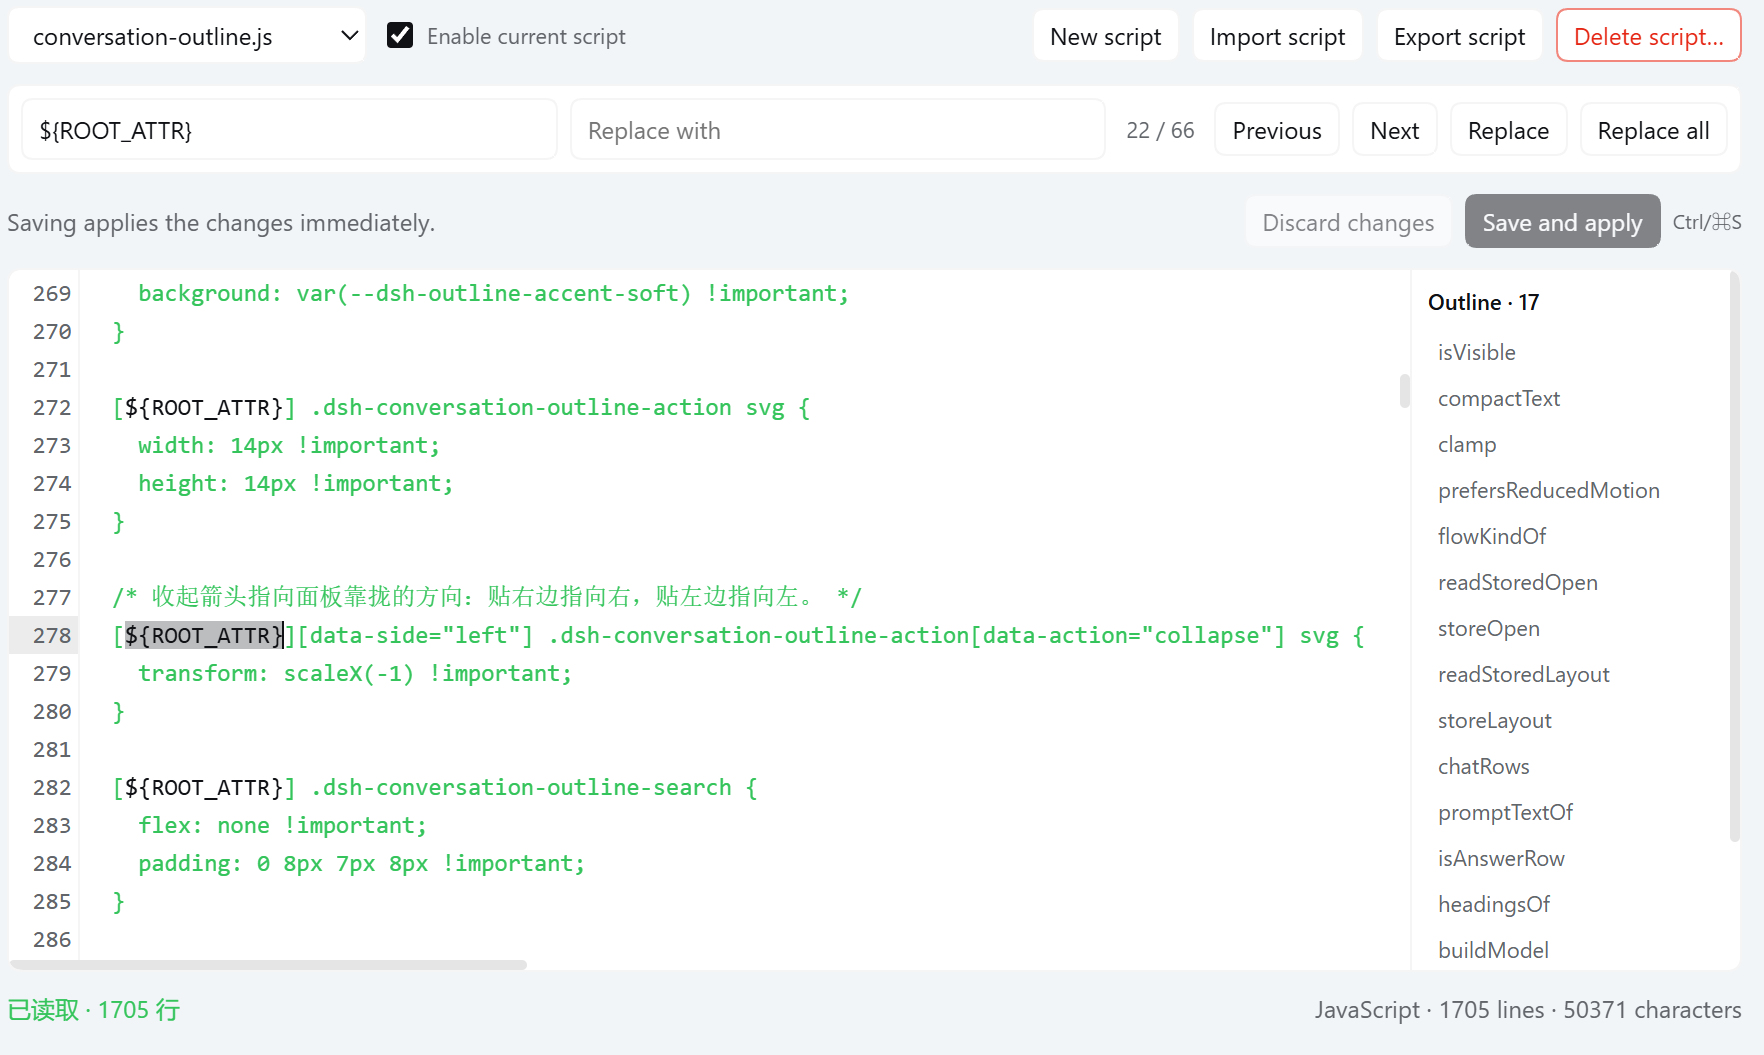Jump to prefersReducedMotion in the outline
1764x1055 pixels.
pyautogui.click(x=1548, y=490)
